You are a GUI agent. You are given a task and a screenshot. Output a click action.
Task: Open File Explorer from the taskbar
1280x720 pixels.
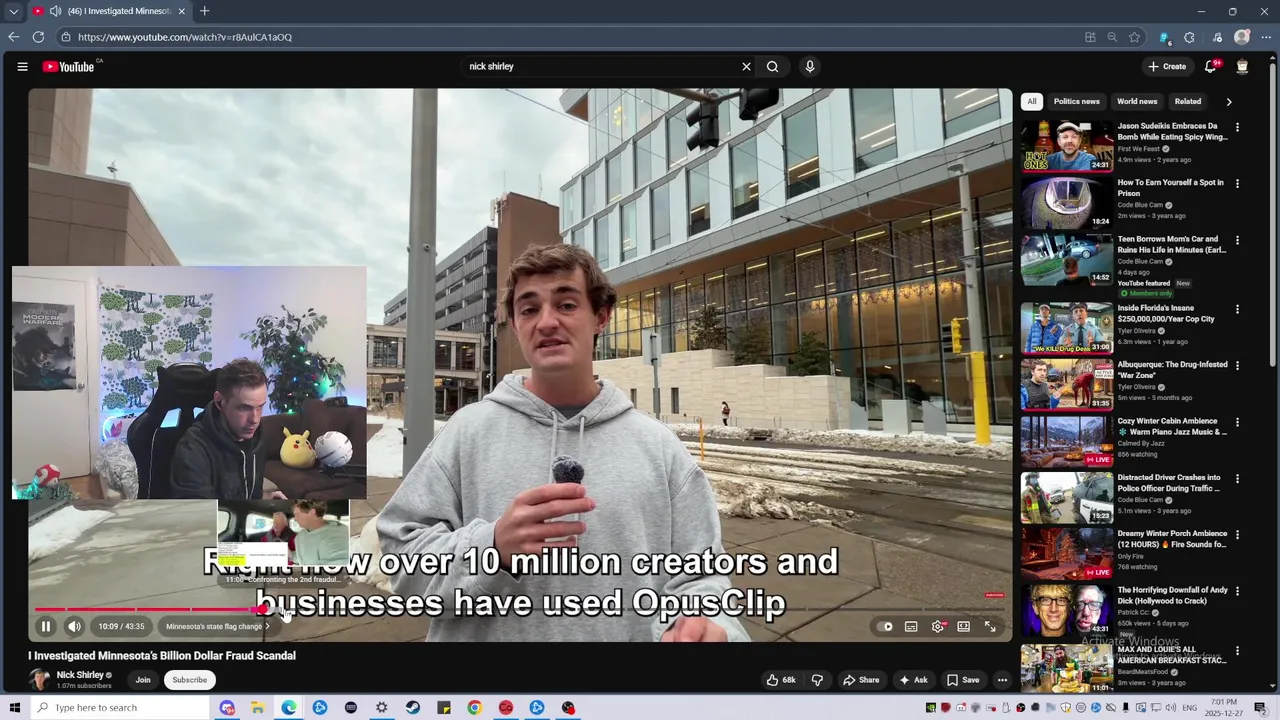258,708
